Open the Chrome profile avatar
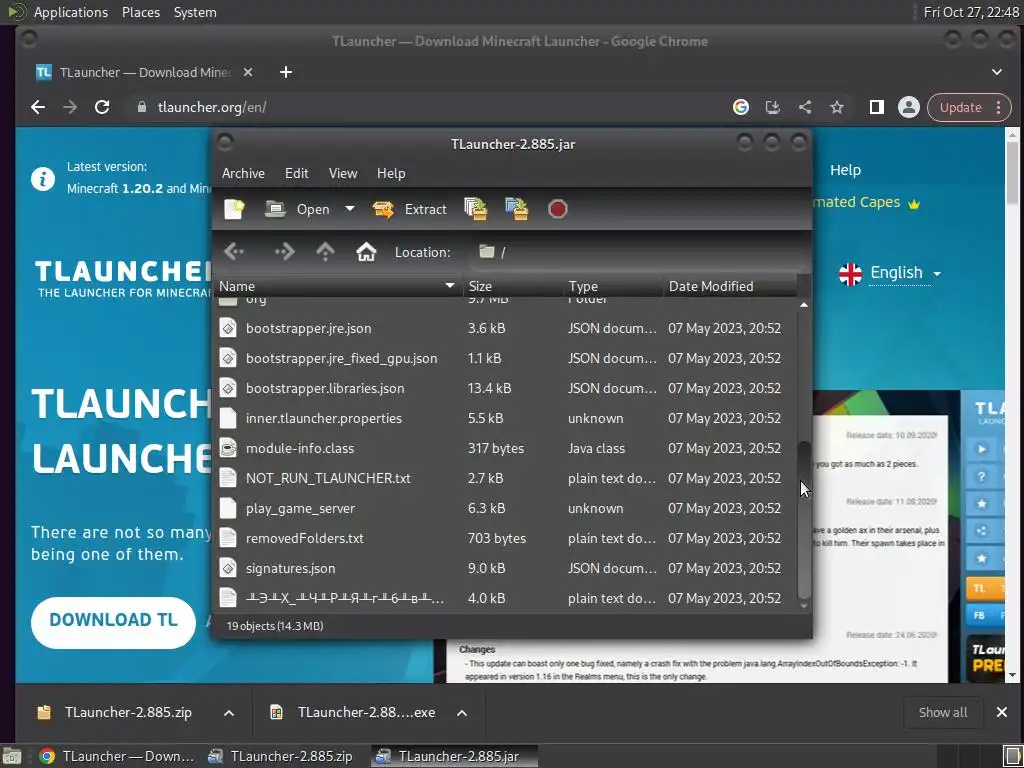Viewport: 1024px width, 768px height. 908,107
